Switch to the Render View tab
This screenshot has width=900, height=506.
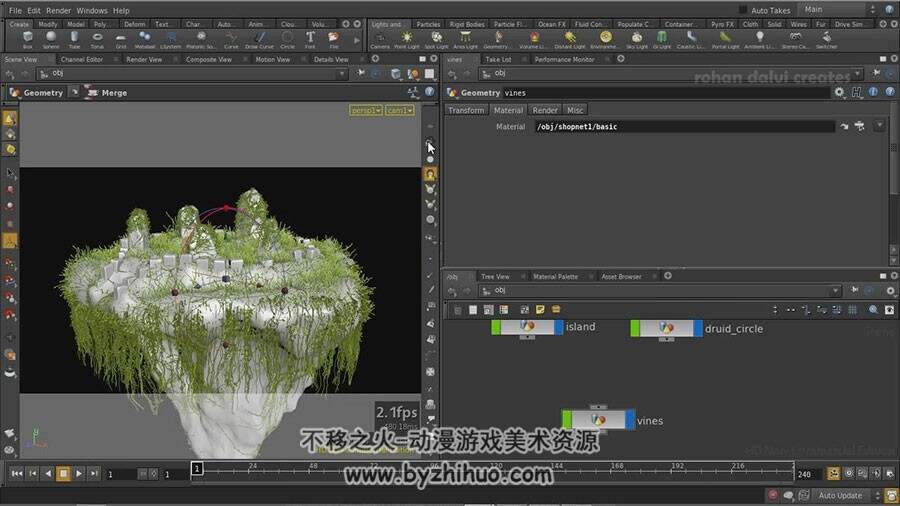144,59
